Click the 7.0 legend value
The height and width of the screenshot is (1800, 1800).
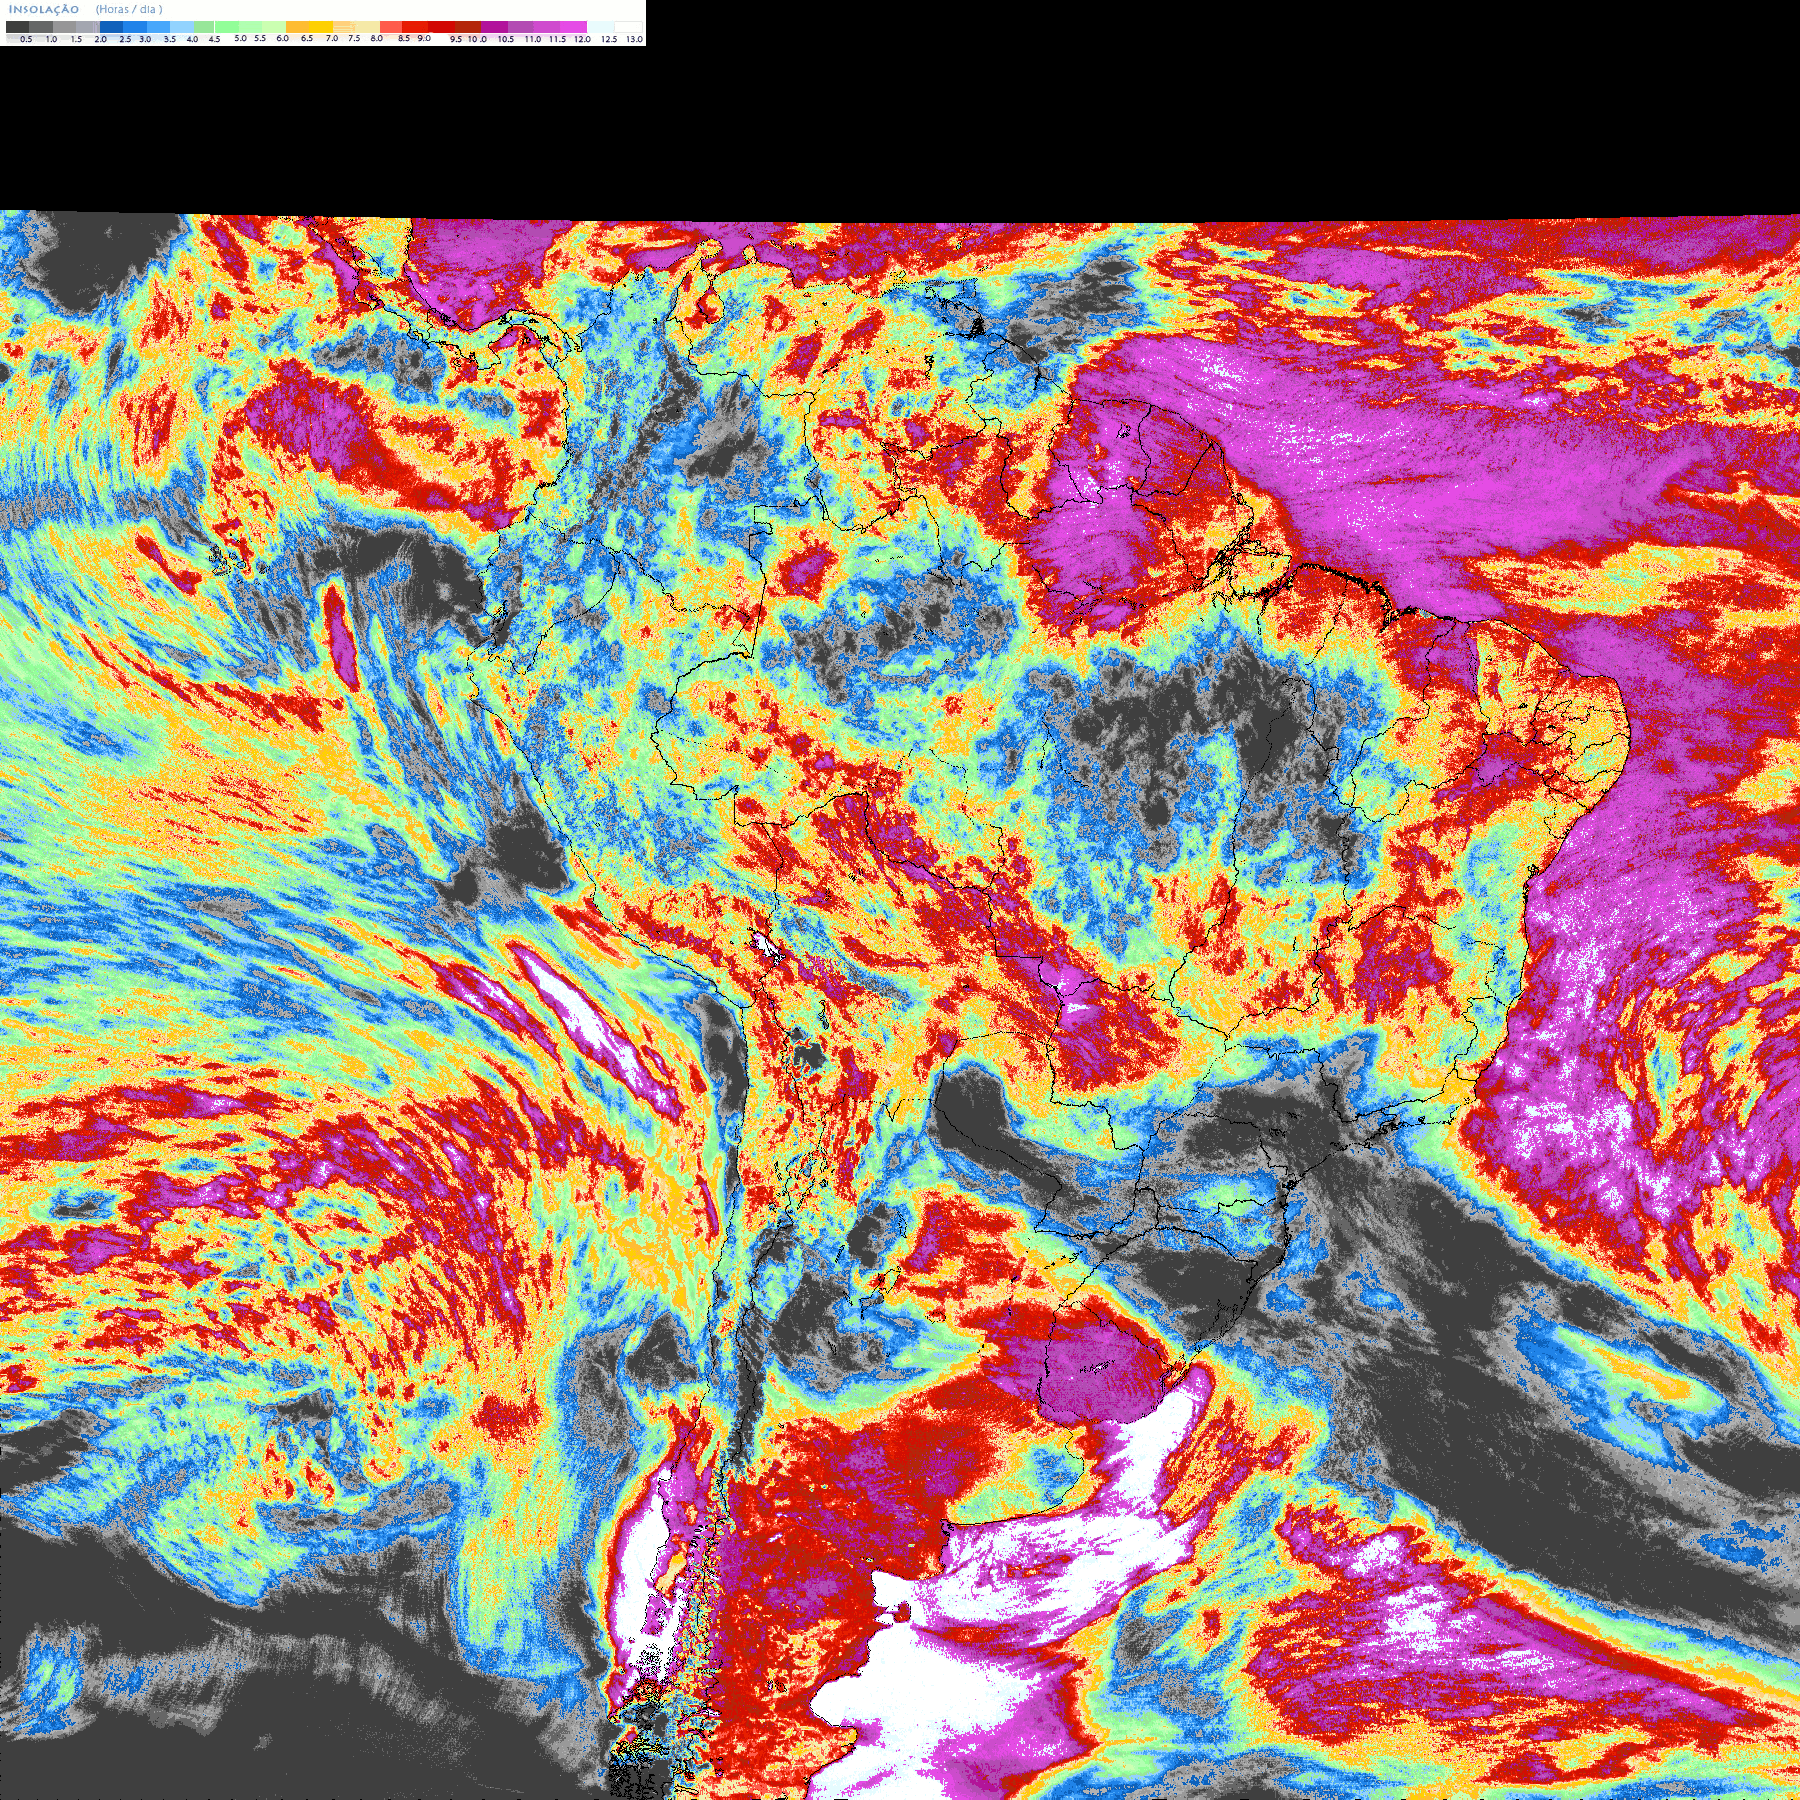[332, 38]
